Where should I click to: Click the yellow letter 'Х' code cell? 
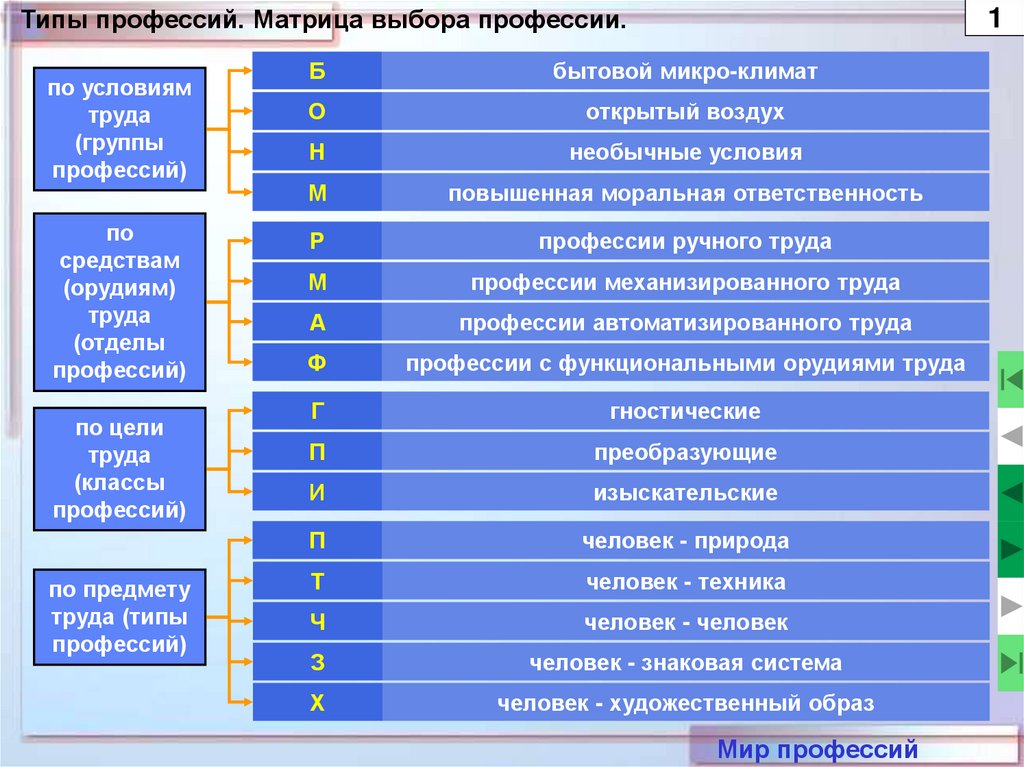317,702
